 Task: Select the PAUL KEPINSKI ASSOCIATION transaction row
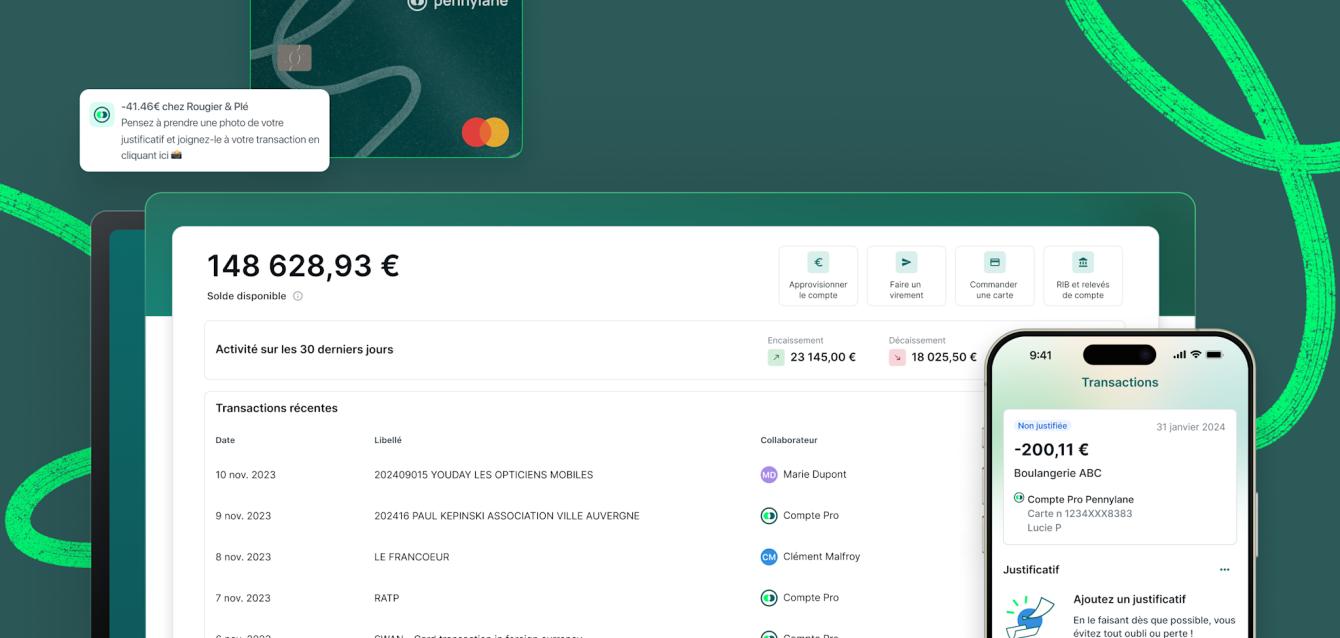[x=506, y=516]
